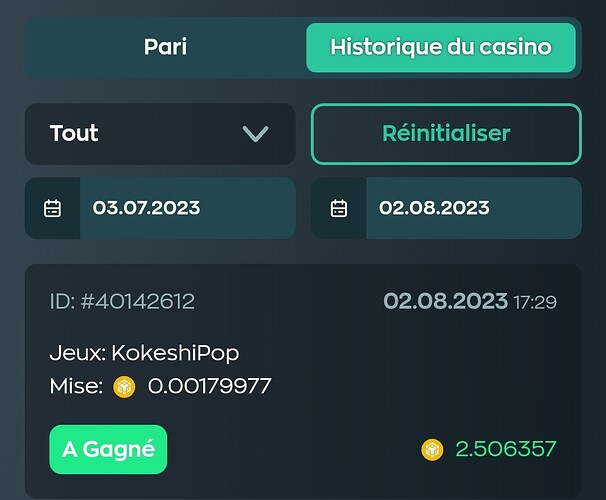
Task: Click the Mise label
Action: pyautogui.click(x=76, y=386)
